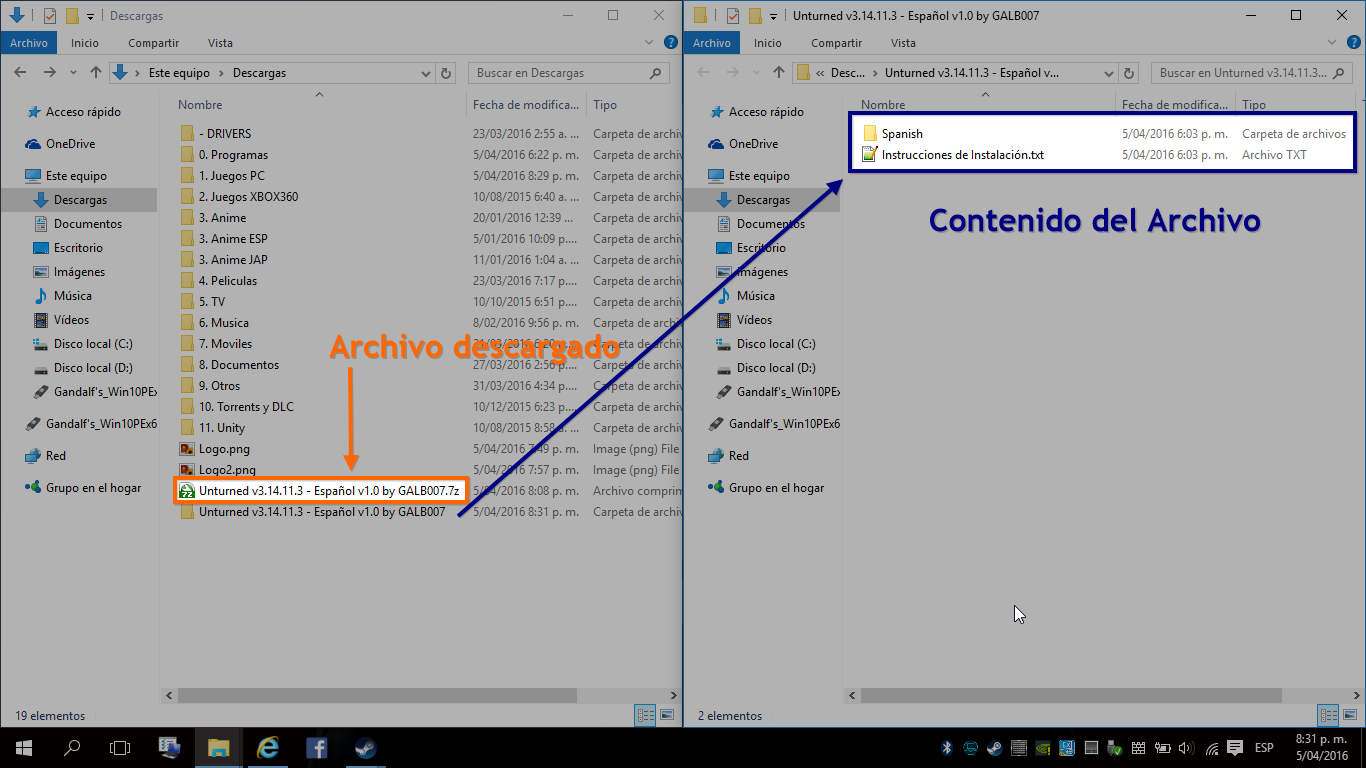Viewport: 1366px width, 768px height.
Task: Open Help in the Descargas window
Action: (672, 42)
